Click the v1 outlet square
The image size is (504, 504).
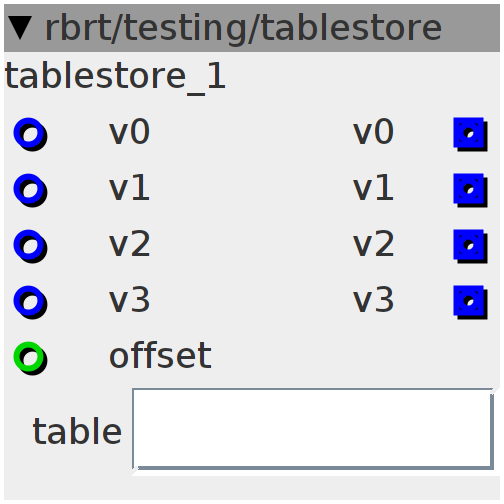470,190
